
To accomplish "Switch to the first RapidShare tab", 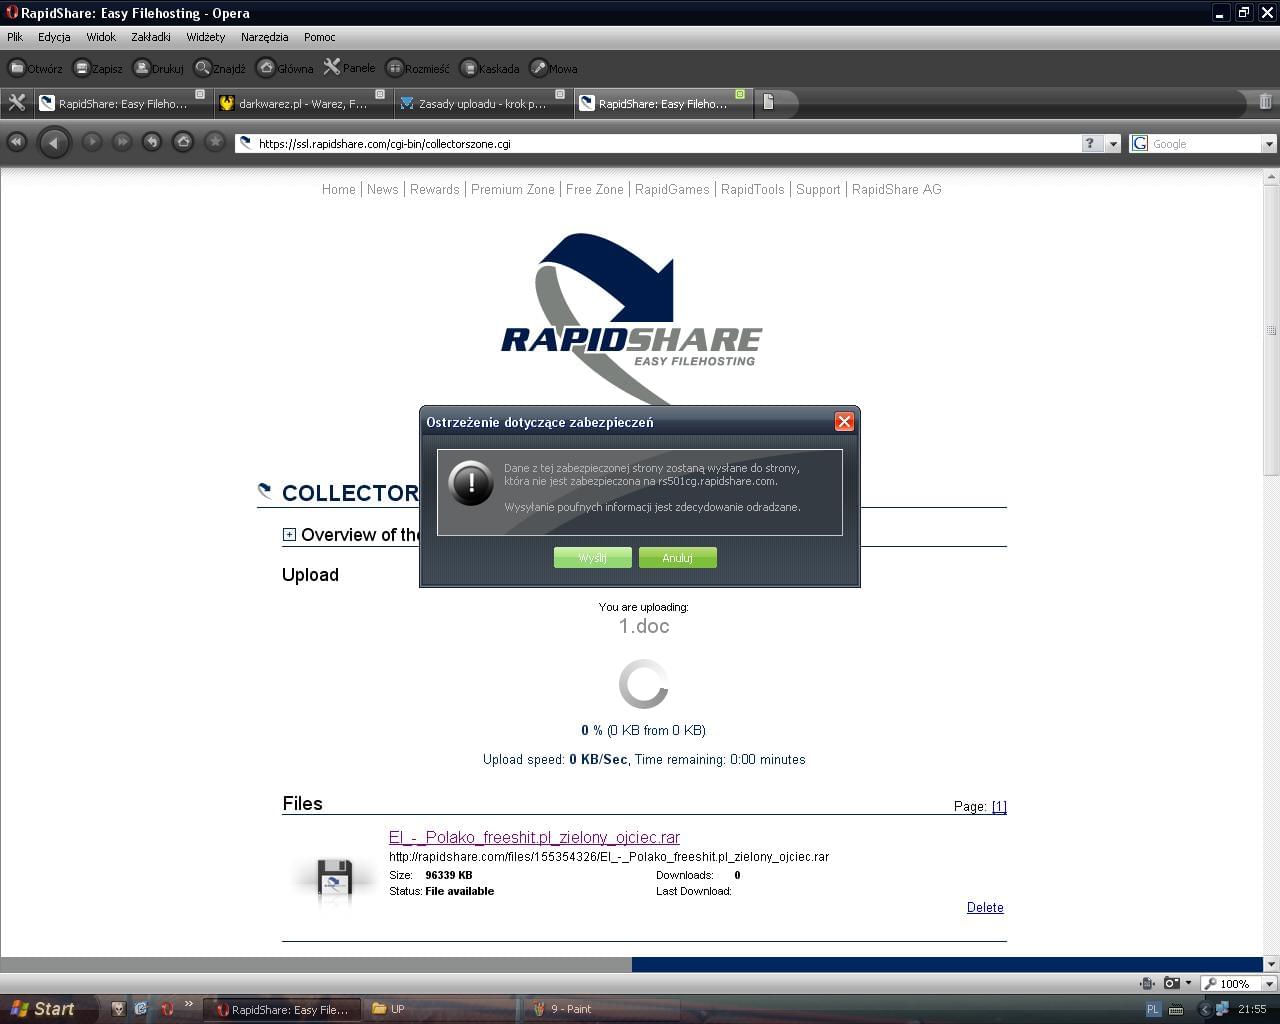I will pyautogui.click(x=122, y=103).
